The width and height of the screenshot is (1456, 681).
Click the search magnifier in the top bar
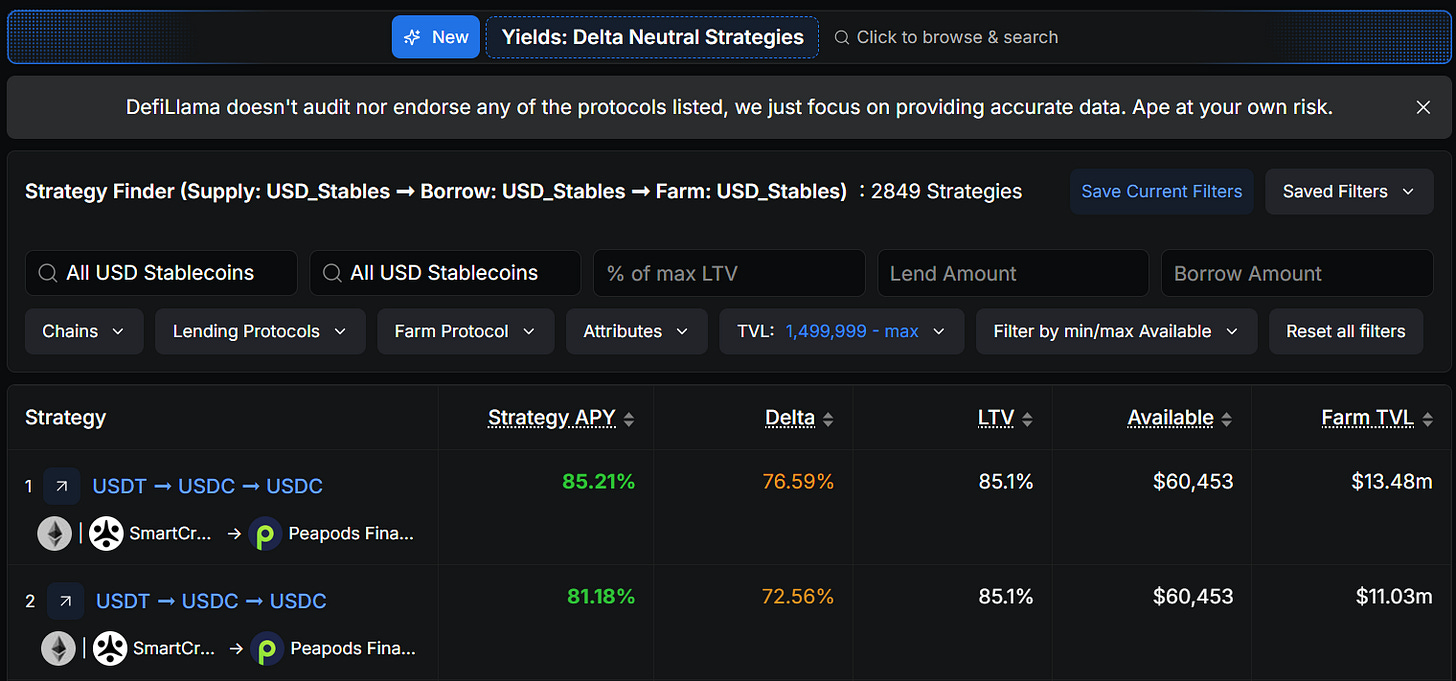843,37
